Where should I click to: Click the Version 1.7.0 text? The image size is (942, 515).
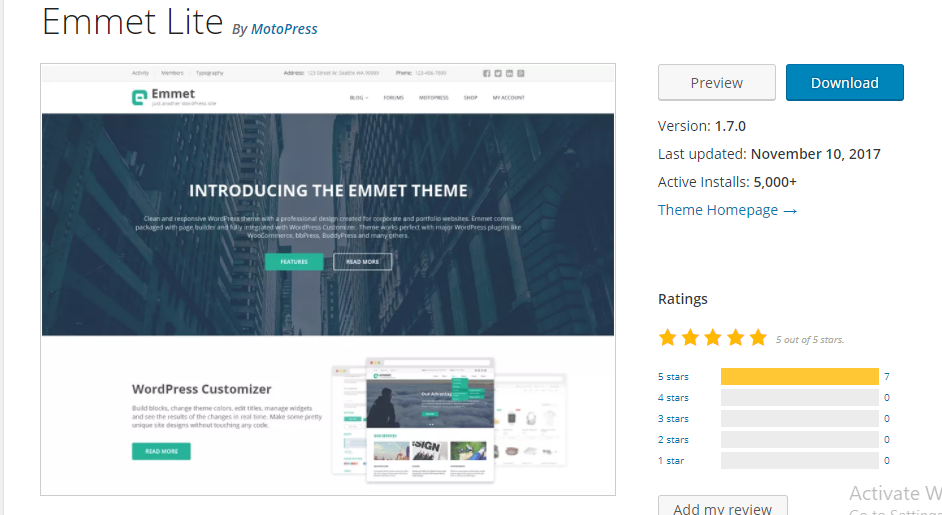(x=702, y=126)
